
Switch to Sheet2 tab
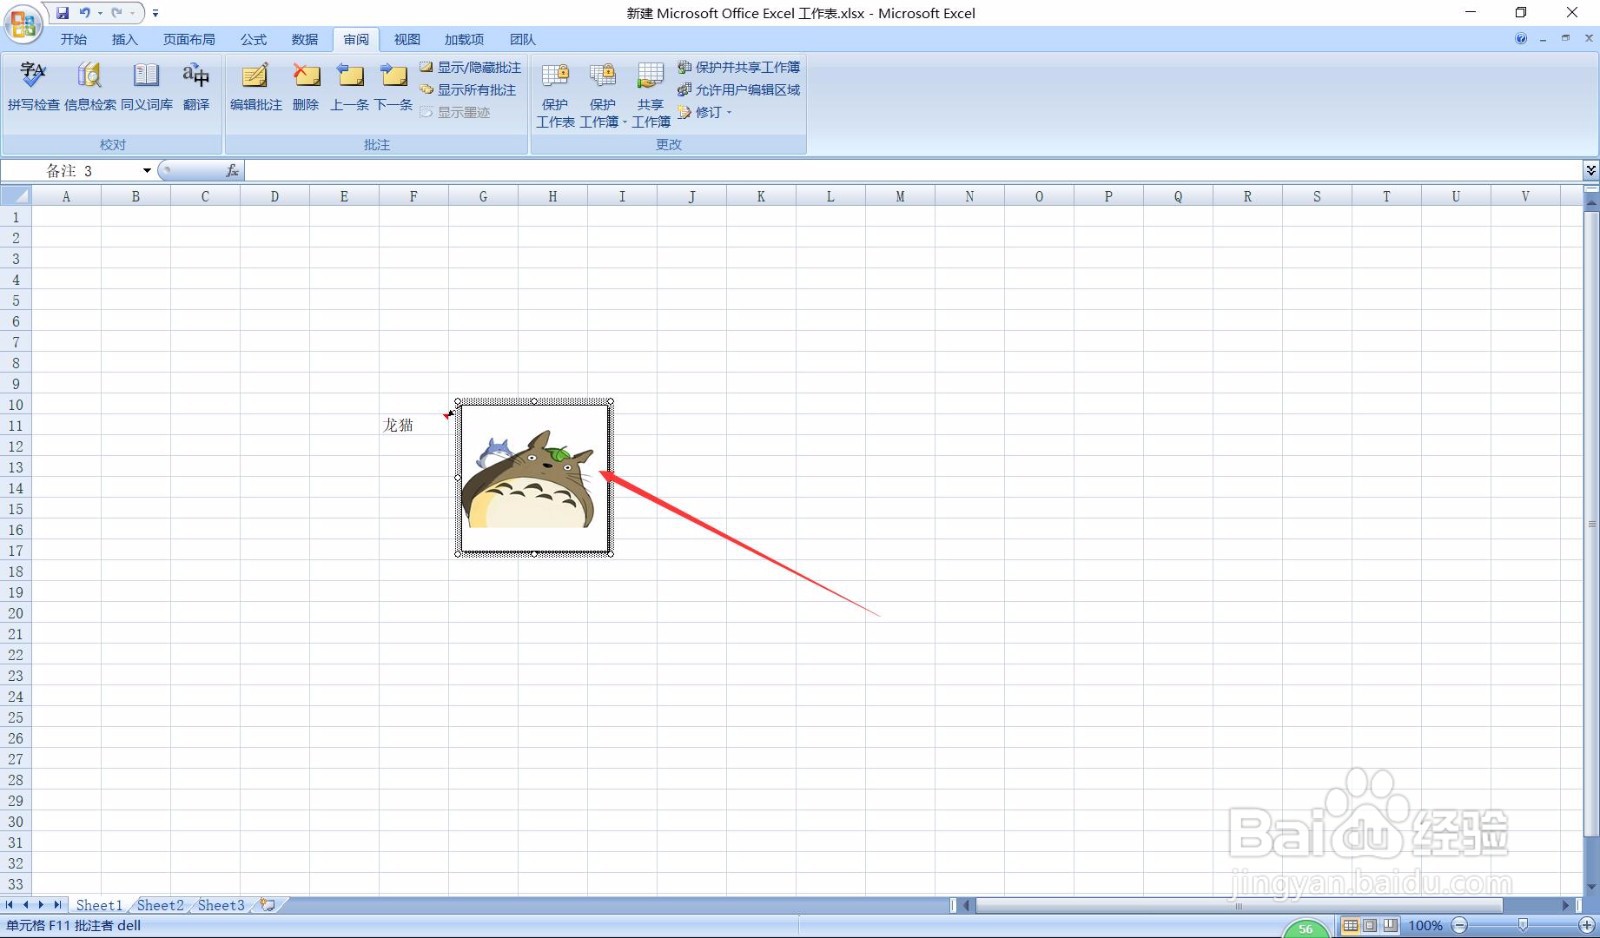(160, 905)
